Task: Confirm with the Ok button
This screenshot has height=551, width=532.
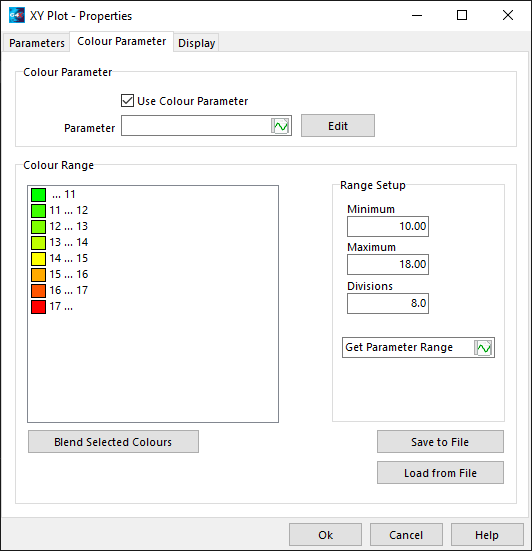Action: tap(325, 534)
